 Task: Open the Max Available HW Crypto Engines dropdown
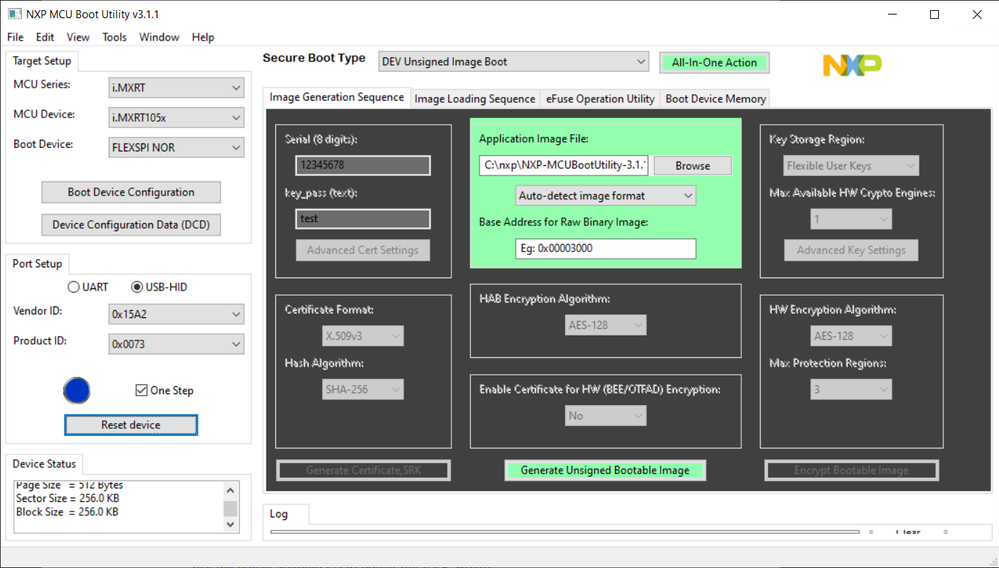(851, 220)
